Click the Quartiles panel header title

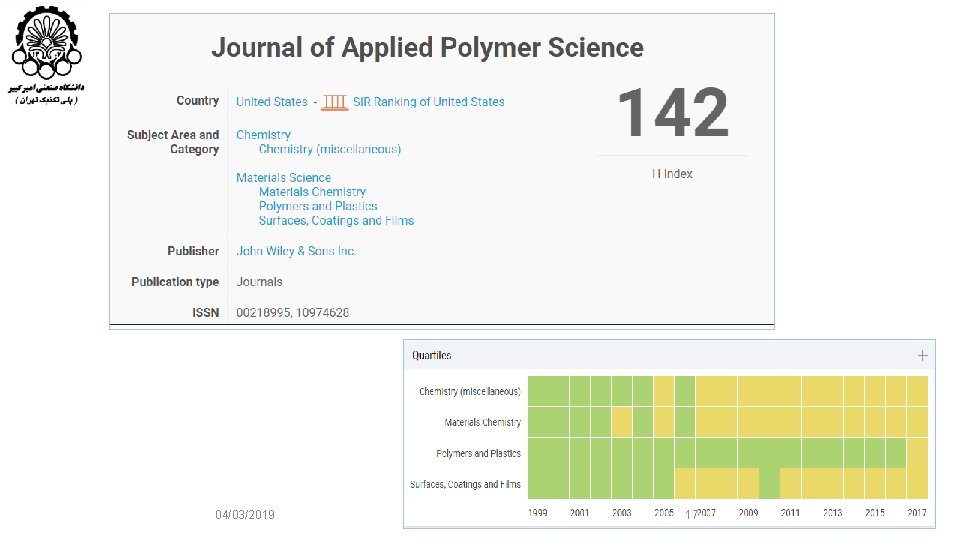[432, 355]
